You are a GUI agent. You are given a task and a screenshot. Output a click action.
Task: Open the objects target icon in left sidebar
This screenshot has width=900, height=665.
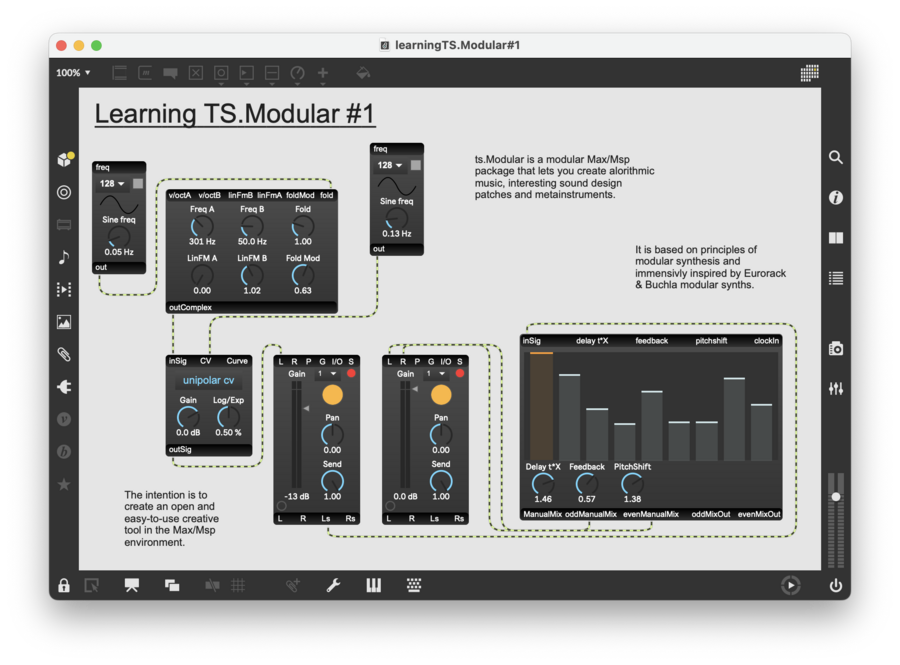click(64, 192)
